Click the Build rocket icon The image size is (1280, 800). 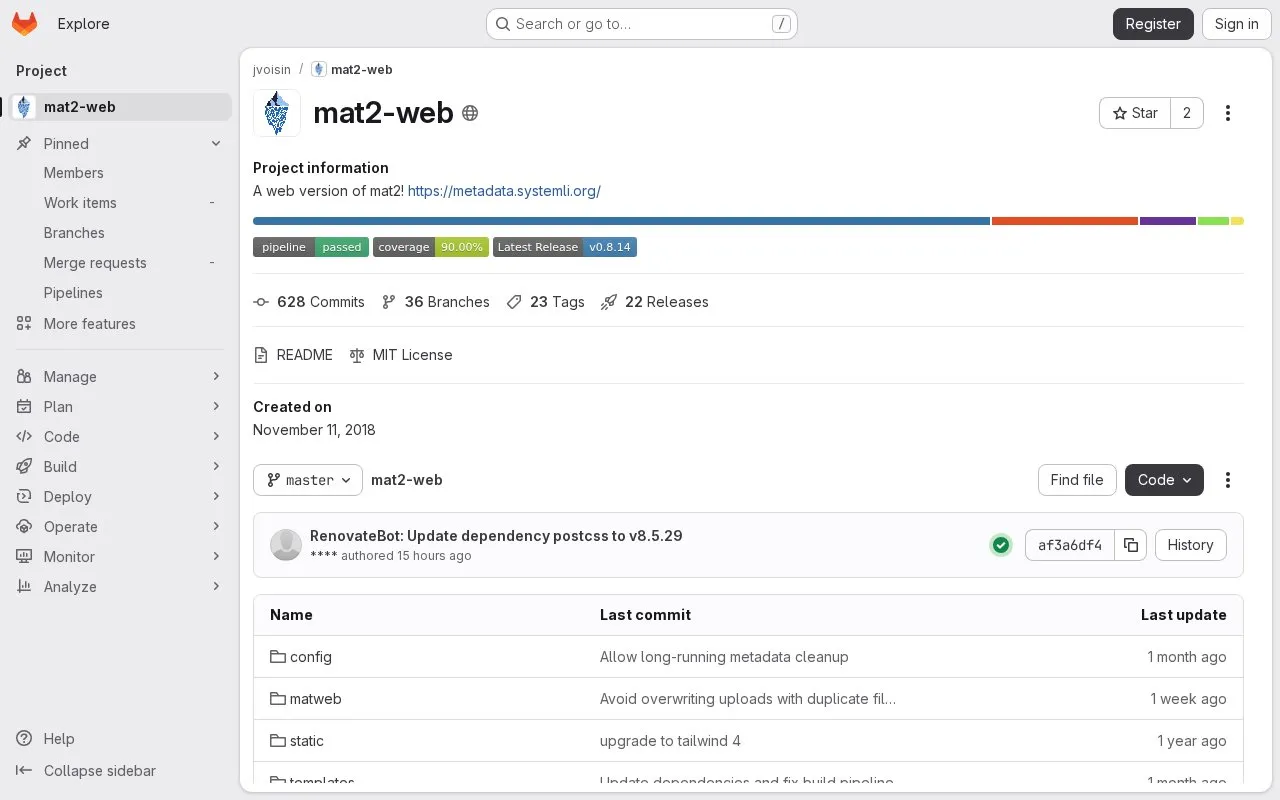[24, 467]
